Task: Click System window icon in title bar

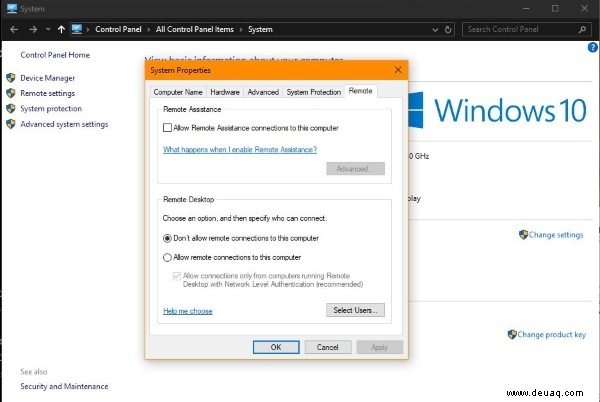Action: (12, 8)
